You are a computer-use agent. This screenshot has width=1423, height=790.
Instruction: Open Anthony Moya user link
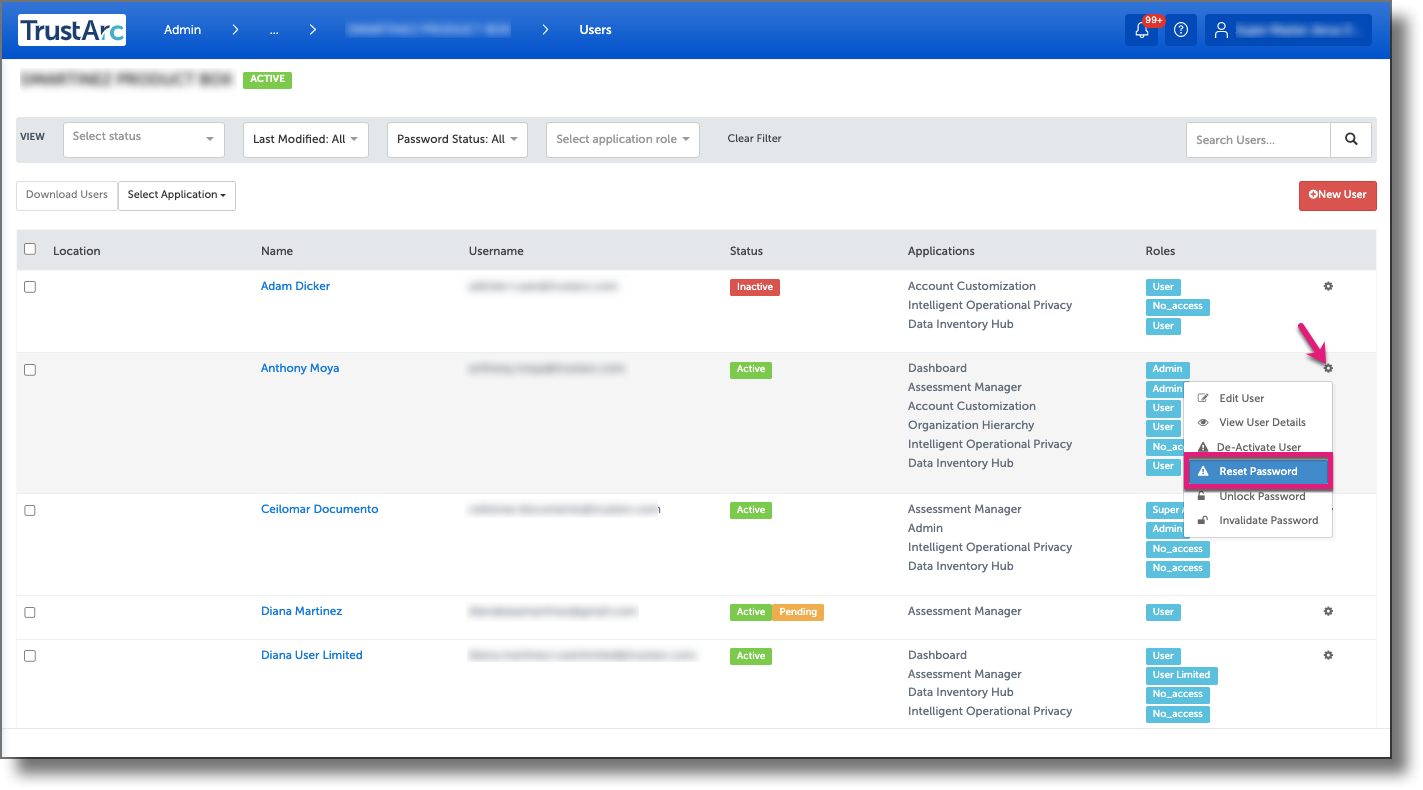coord(300,368)
